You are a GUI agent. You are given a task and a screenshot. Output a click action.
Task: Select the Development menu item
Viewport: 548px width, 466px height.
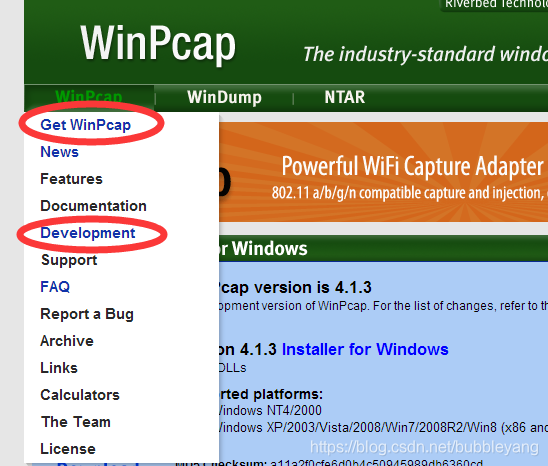pos(88,233)
